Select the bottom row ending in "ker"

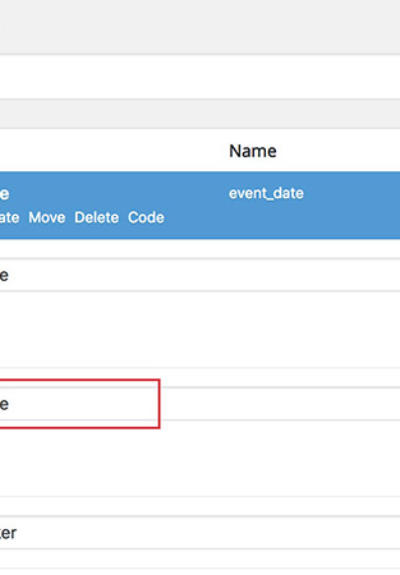pos(200,532)
